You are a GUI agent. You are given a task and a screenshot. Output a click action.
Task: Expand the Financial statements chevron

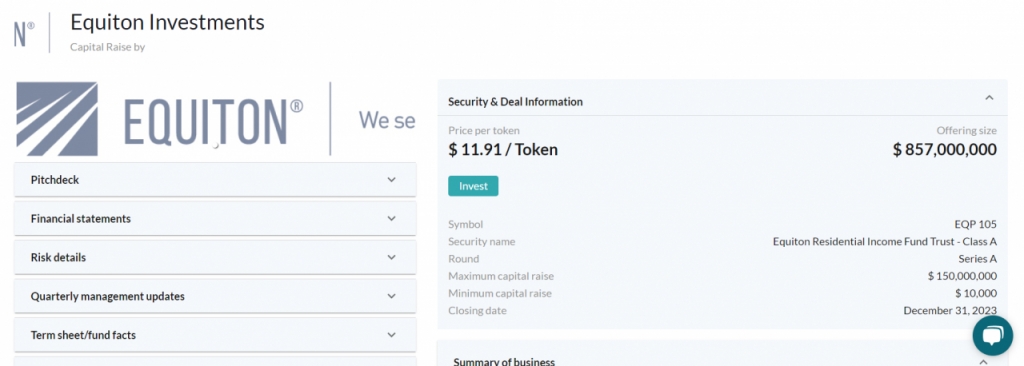(391, 218)
